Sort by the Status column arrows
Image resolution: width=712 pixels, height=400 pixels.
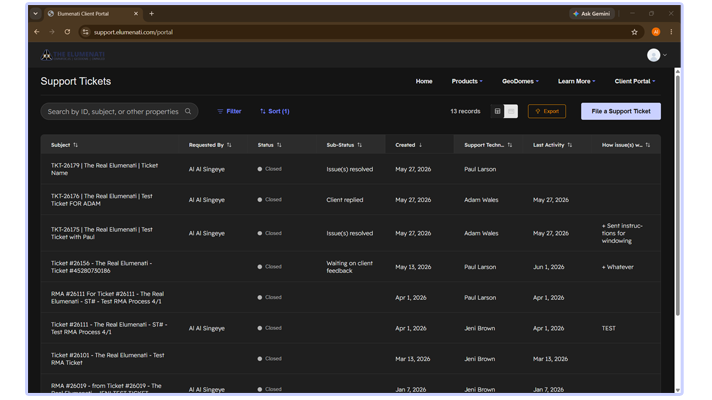click(x=279, y=145)
